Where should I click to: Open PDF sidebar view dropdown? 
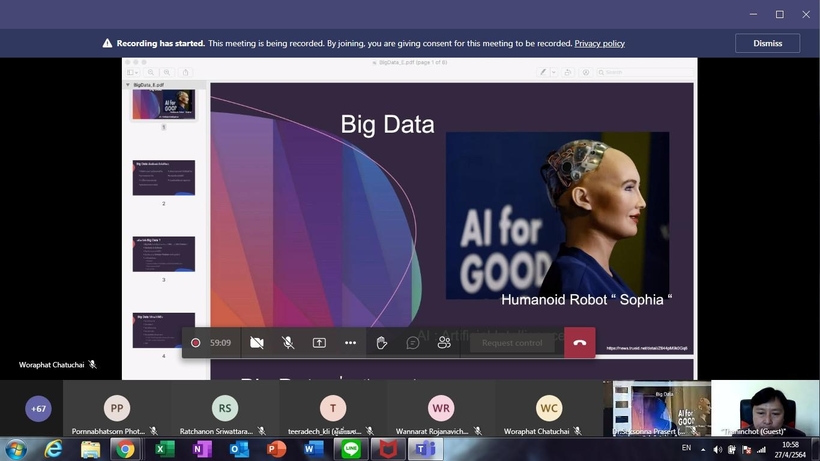click(x=133, y=73)
